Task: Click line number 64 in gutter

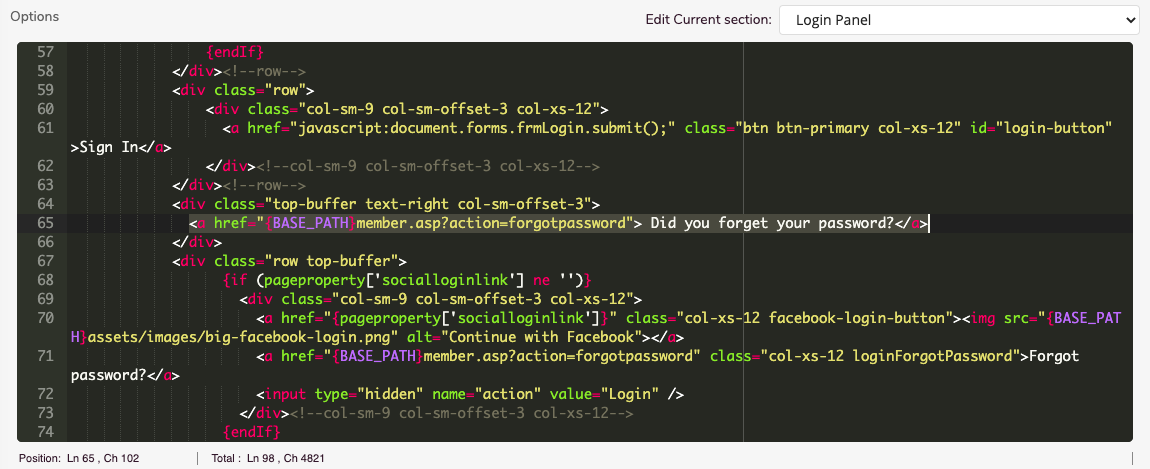Action: (x=44, y=204)
